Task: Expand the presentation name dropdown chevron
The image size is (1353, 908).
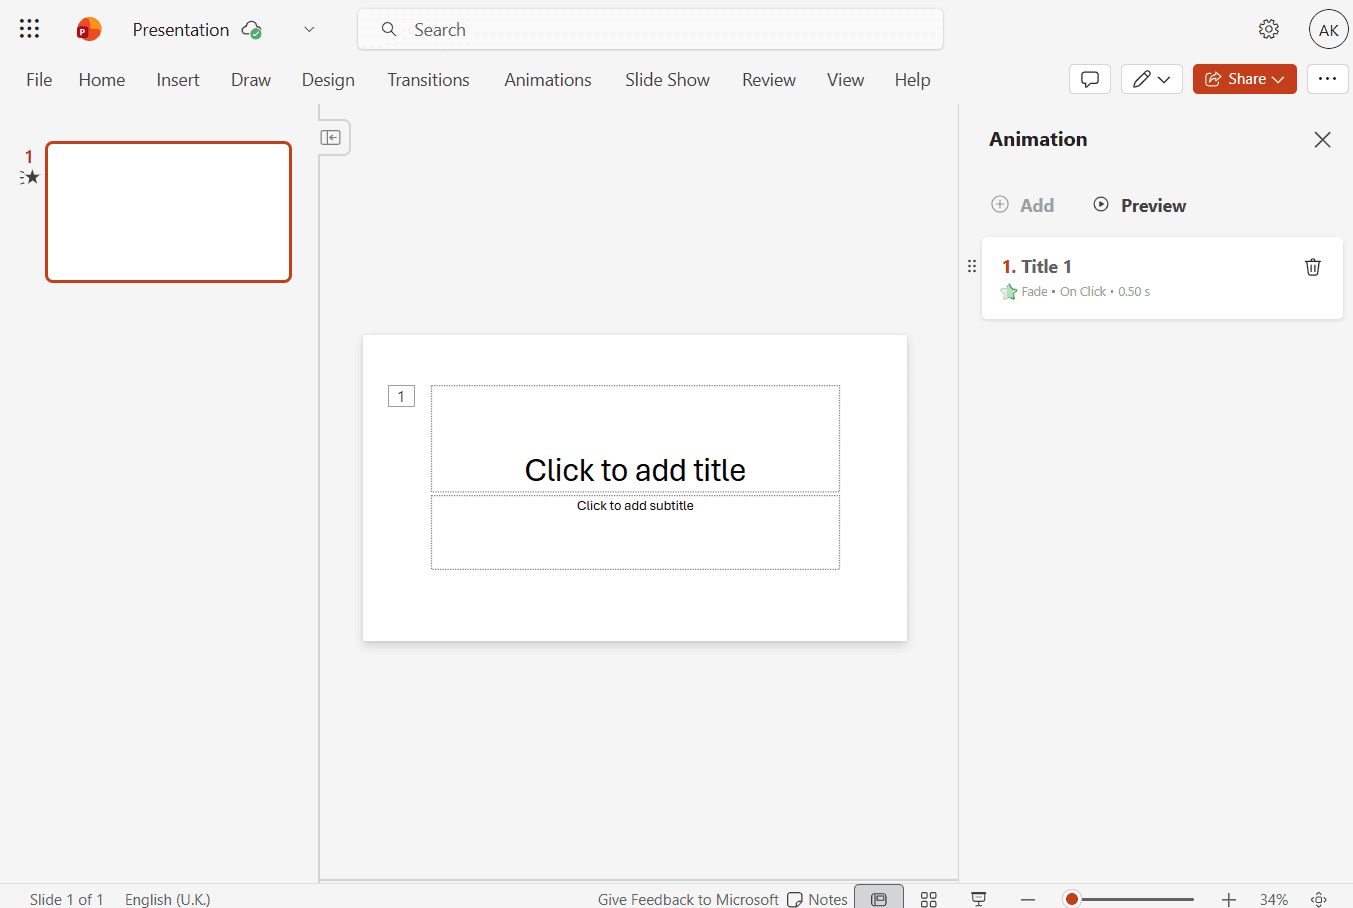Action: point(309,30)
